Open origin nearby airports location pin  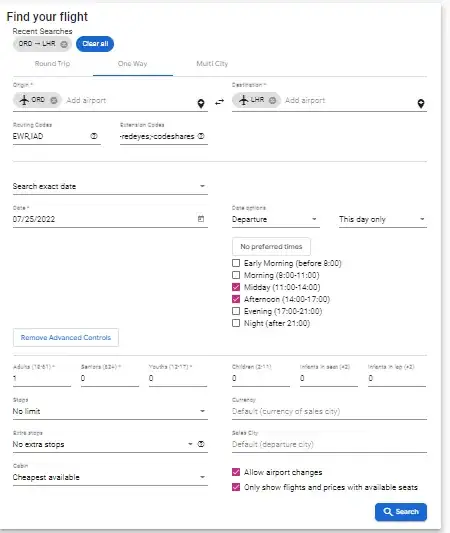click(x=201, y=103)
